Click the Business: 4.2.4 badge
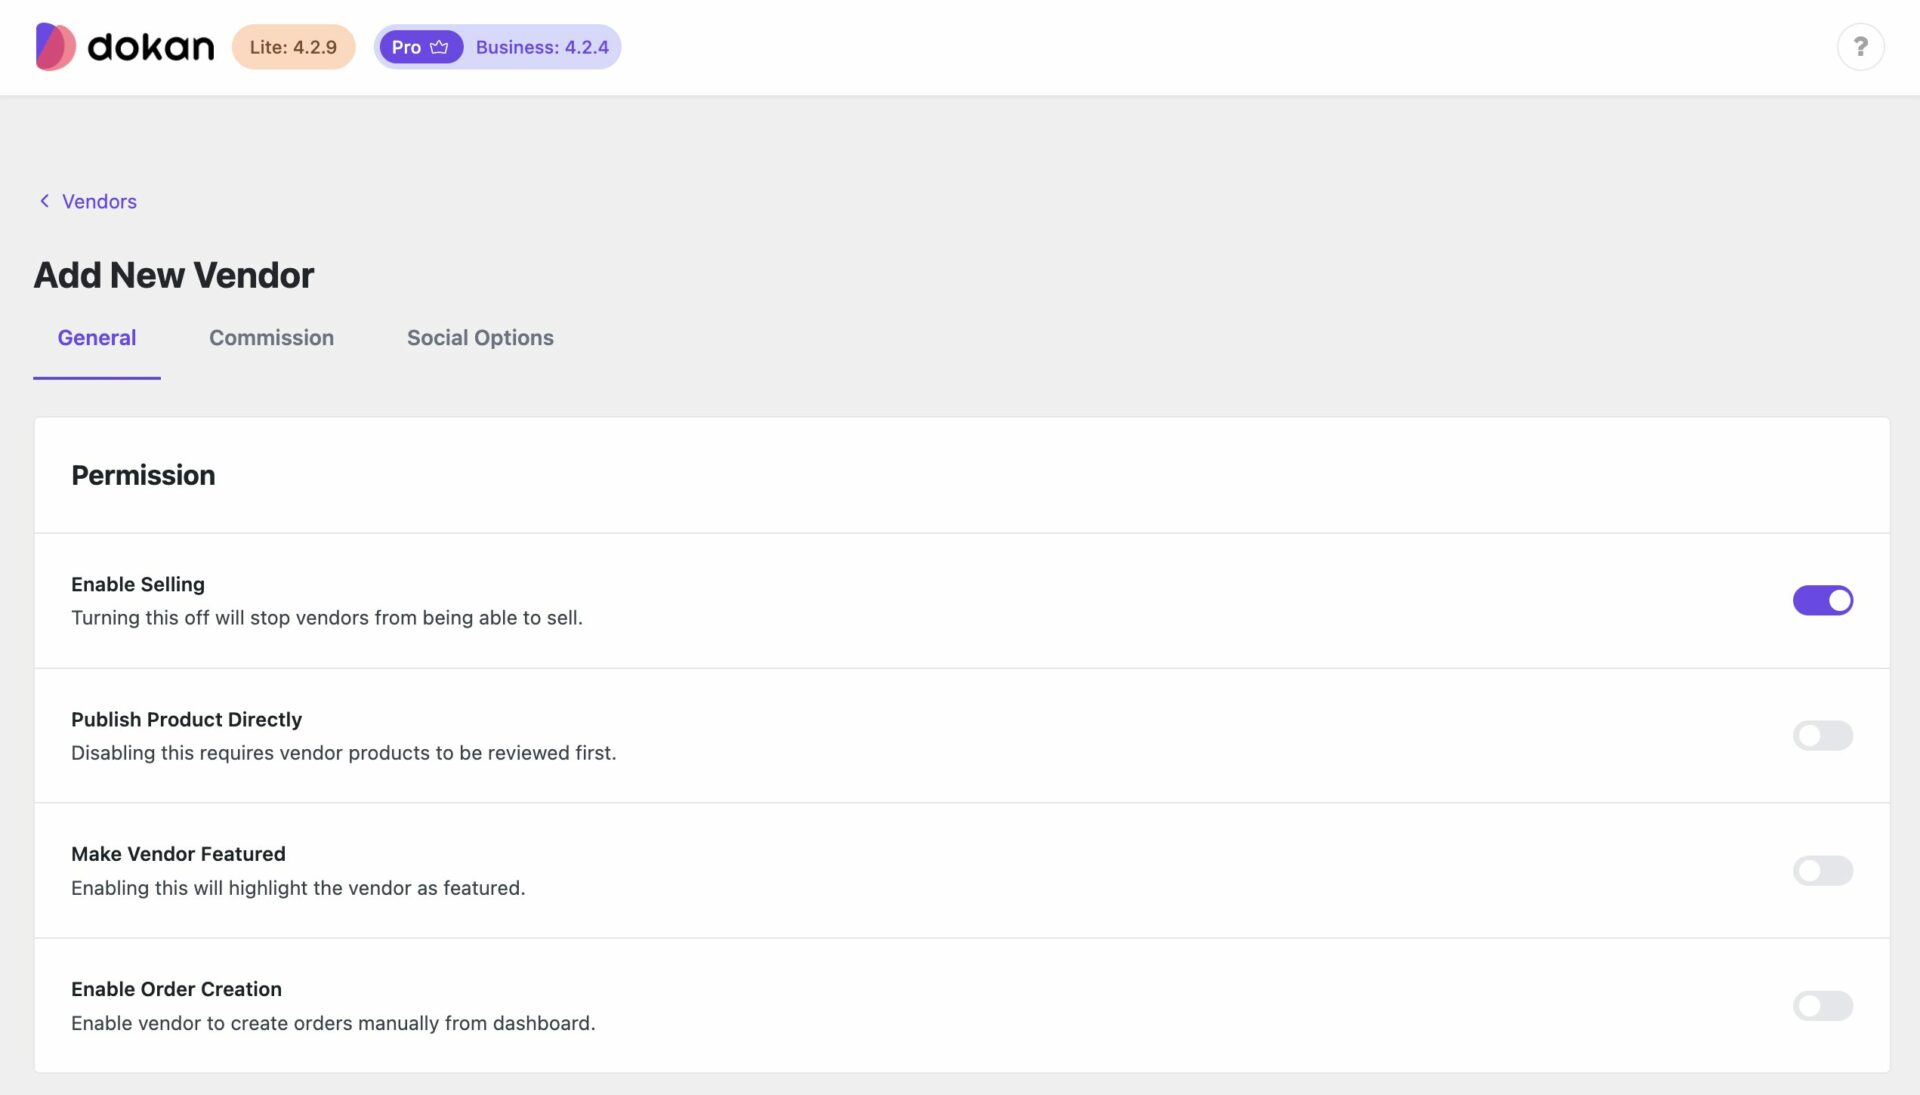Viewport: 1920px width, 1095px height. (x=542, y=46)
